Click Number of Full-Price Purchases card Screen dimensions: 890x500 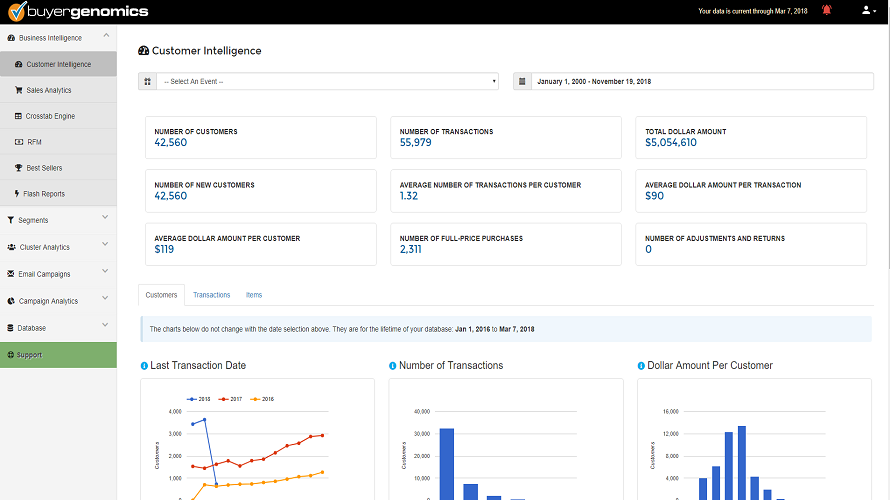[506, 244]
